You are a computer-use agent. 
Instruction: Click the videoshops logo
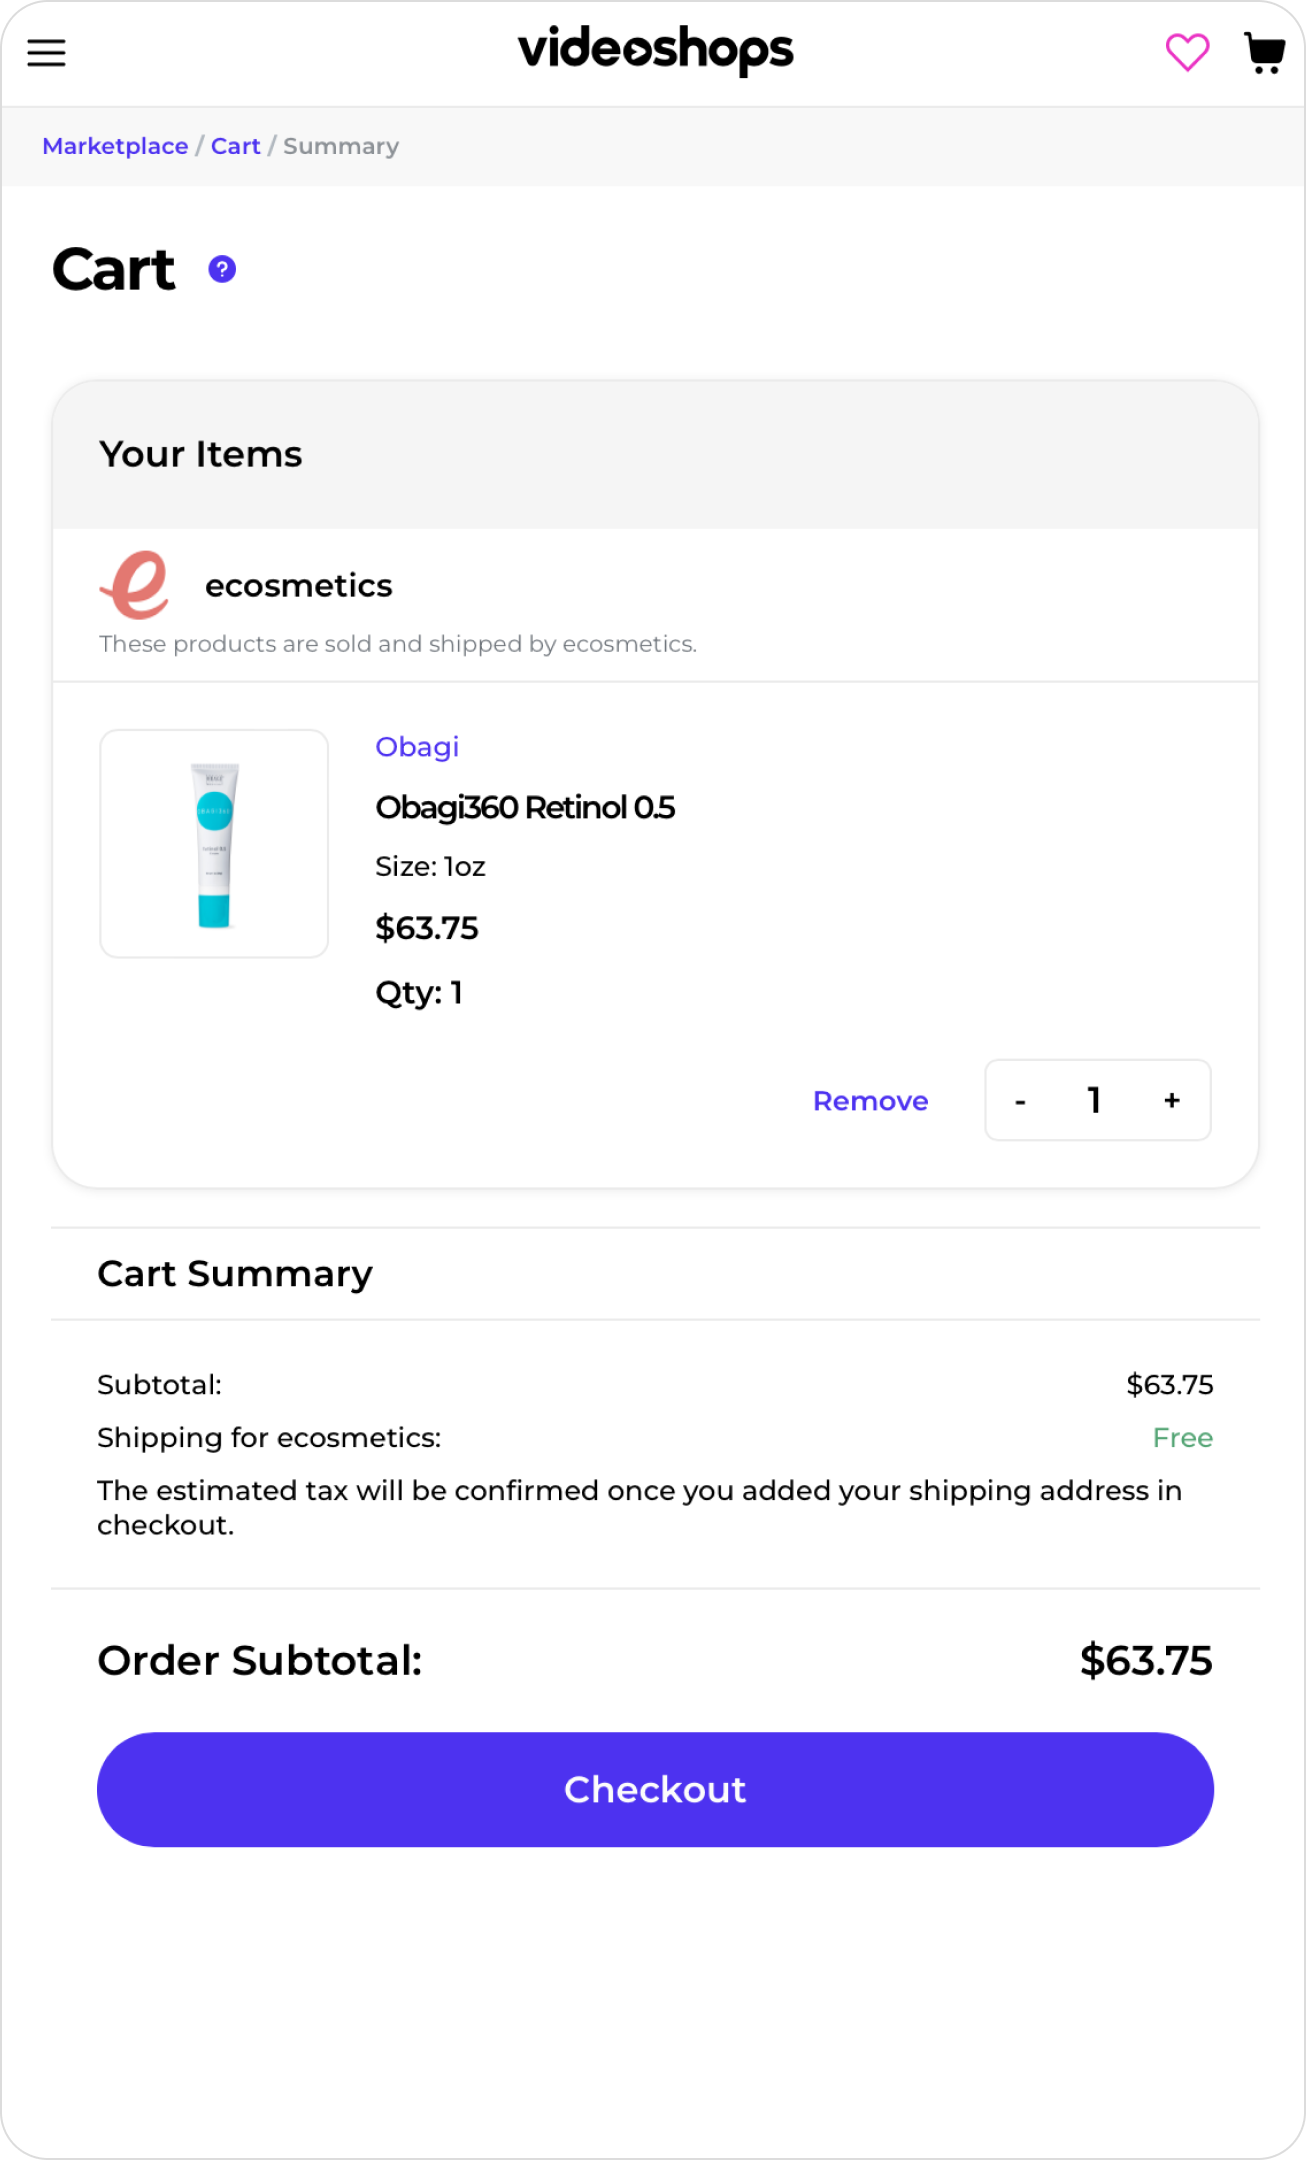point(655,50)
